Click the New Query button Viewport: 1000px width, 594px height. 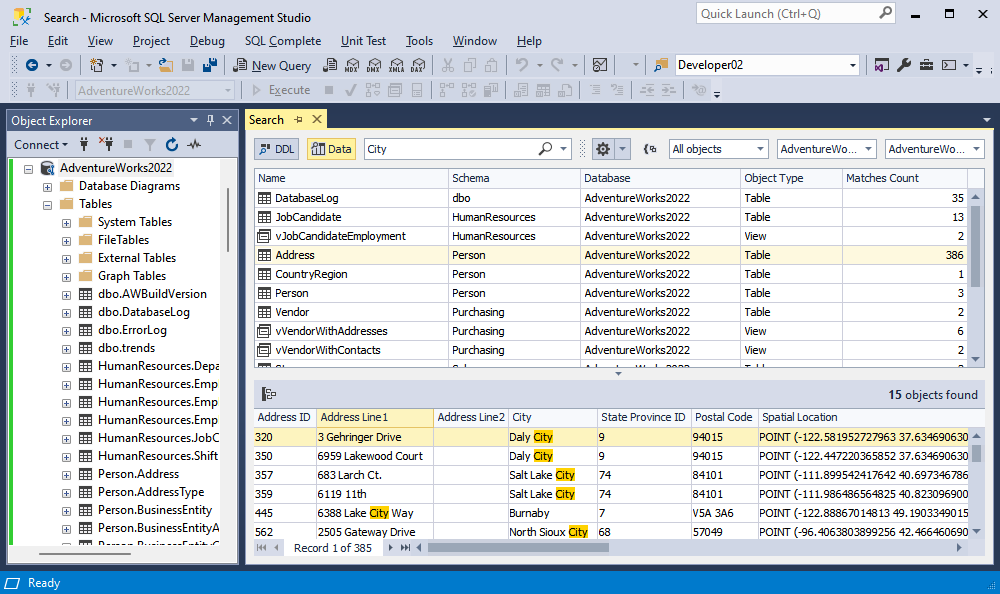(x=272, y=65)
